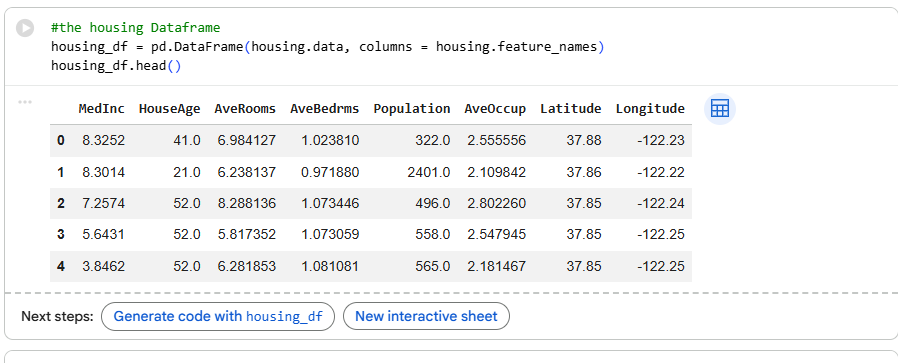Select AveRooms value 6.984127

[x=246, y=140]
